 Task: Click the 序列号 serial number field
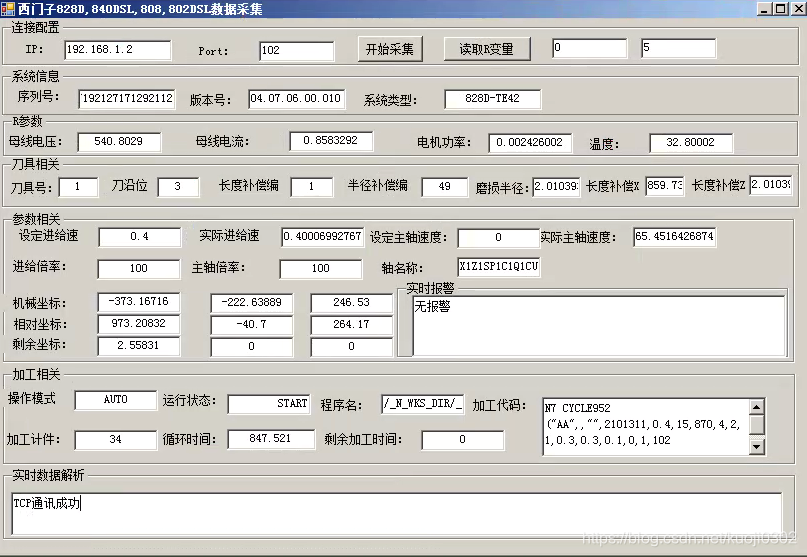point(127,99)
